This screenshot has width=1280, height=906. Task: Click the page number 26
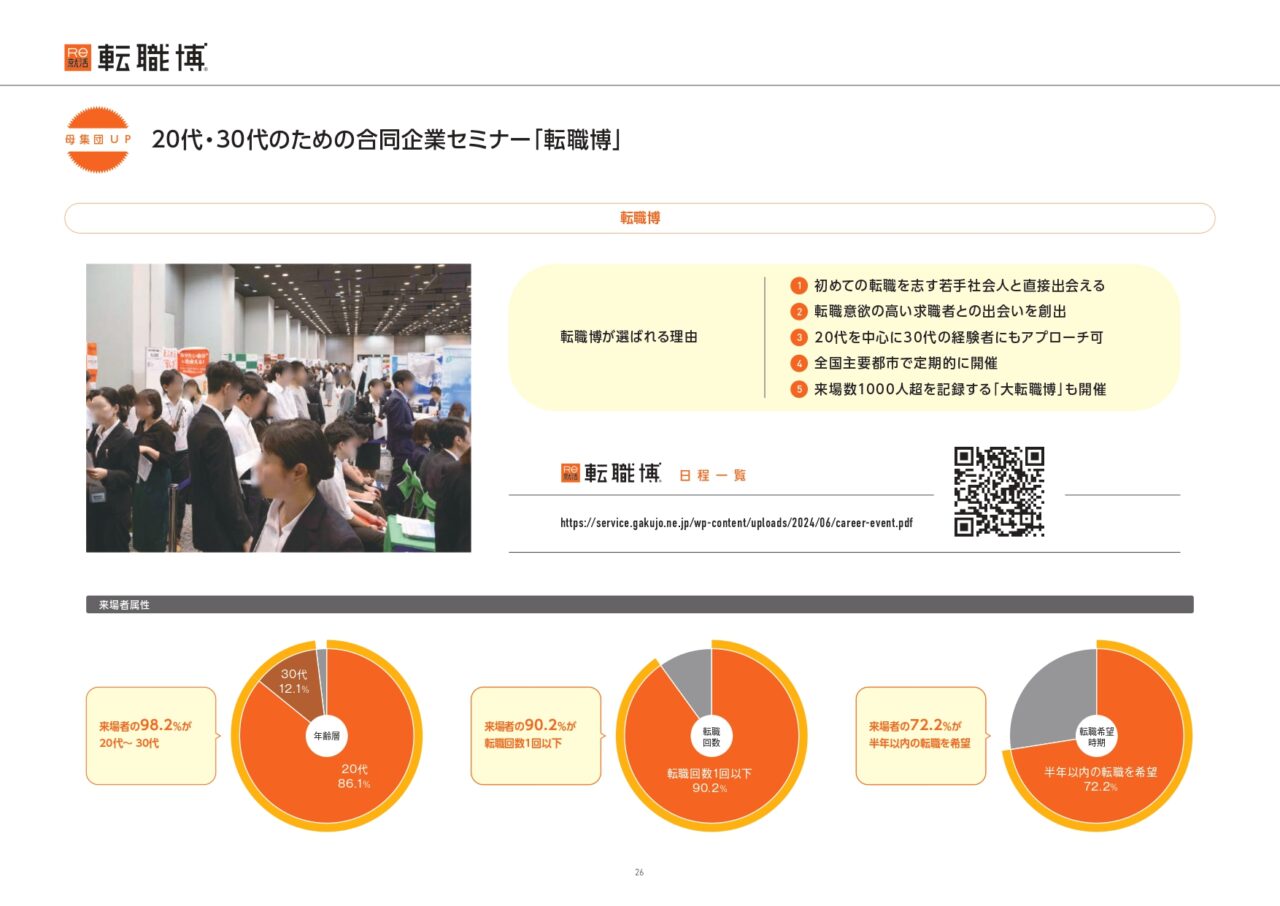click(639, 873)
